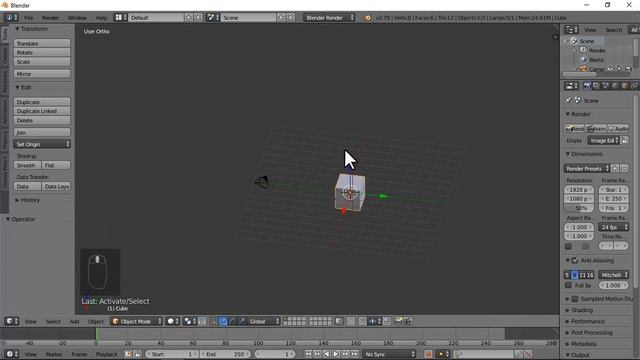Click the OpenGL render animation clapper icon

pyautogui.click(x=407, y=321)
